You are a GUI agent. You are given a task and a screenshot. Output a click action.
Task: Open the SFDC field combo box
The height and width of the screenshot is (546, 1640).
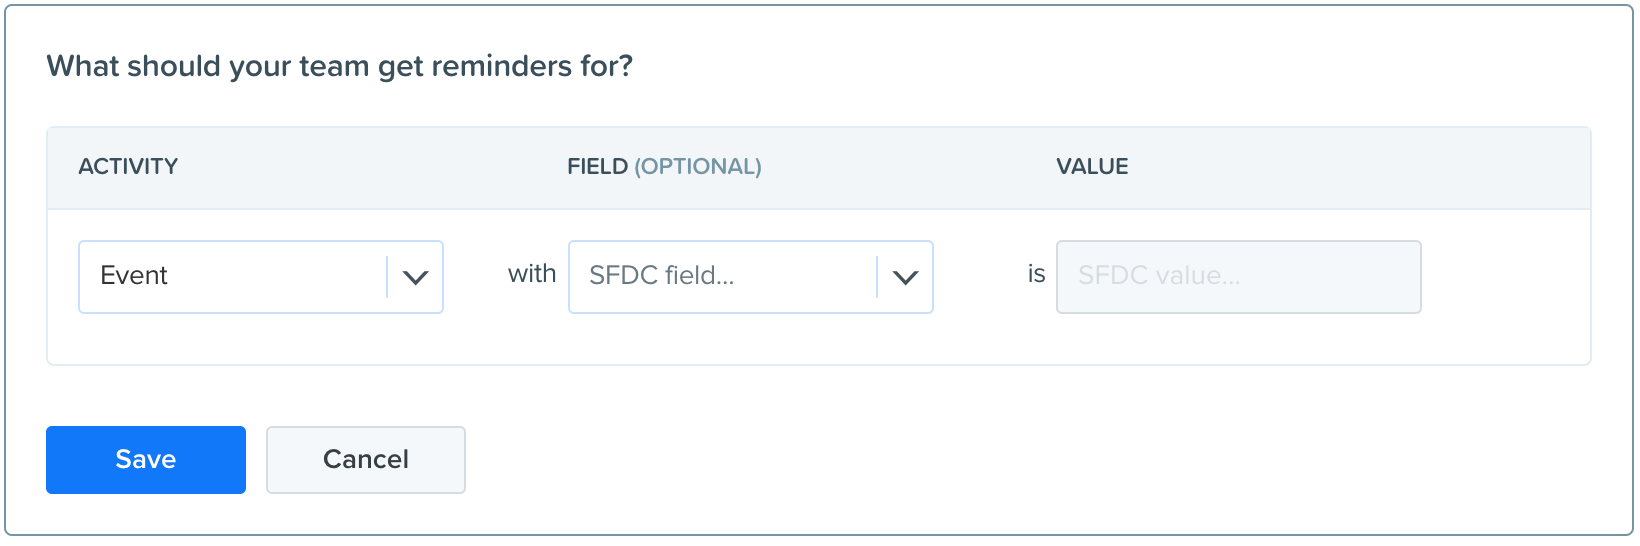(x=751, y=277)
